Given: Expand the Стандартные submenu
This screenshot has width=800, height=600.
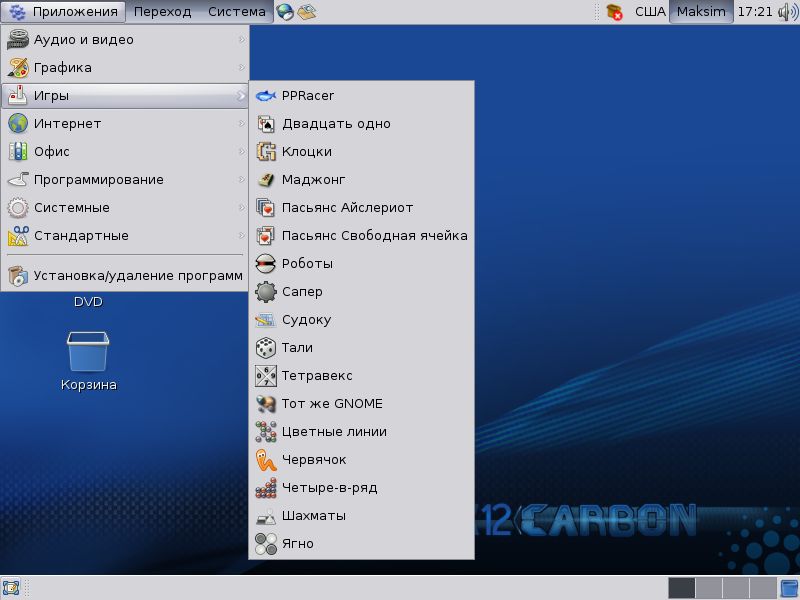Looking at the screenshot, I should point(124,236).
